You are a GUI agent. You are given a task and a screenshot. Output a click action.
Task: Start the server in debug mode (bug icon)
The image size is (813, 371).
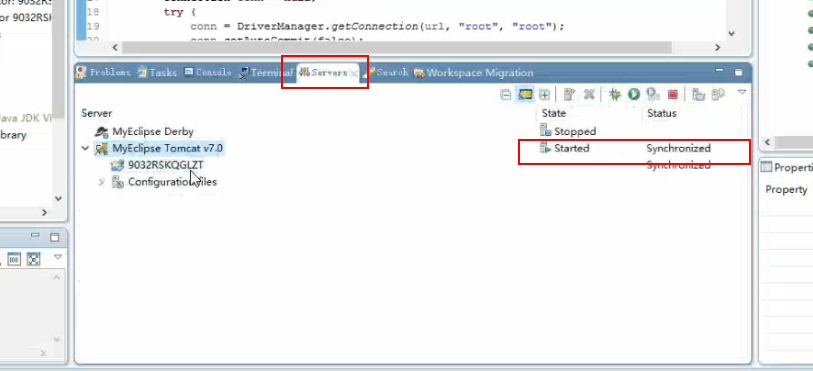(615, 94)
